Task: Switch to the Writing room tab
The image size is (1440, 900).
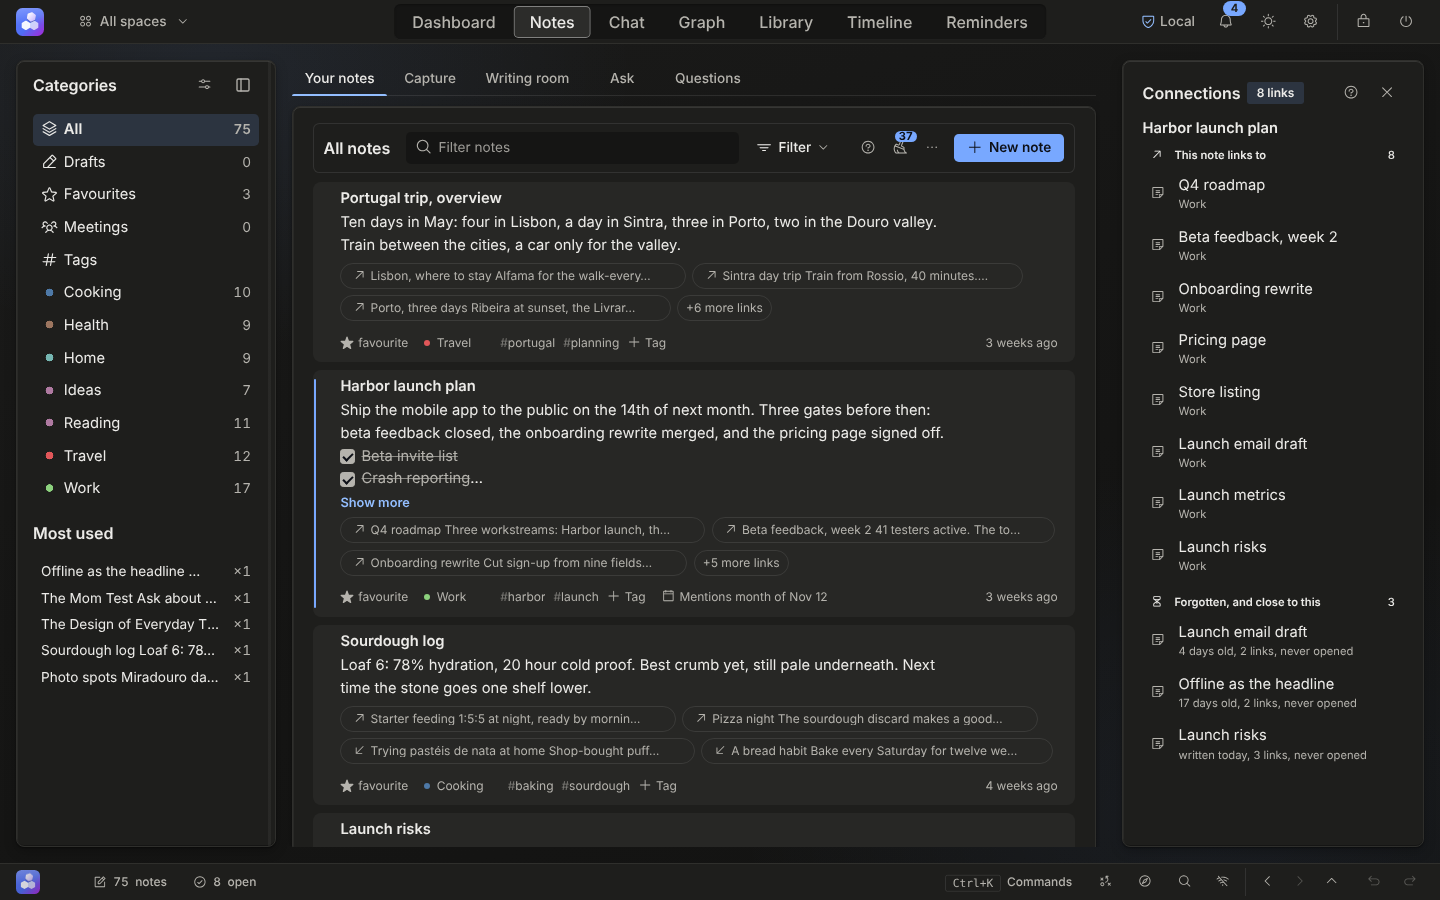Action: 527,78
